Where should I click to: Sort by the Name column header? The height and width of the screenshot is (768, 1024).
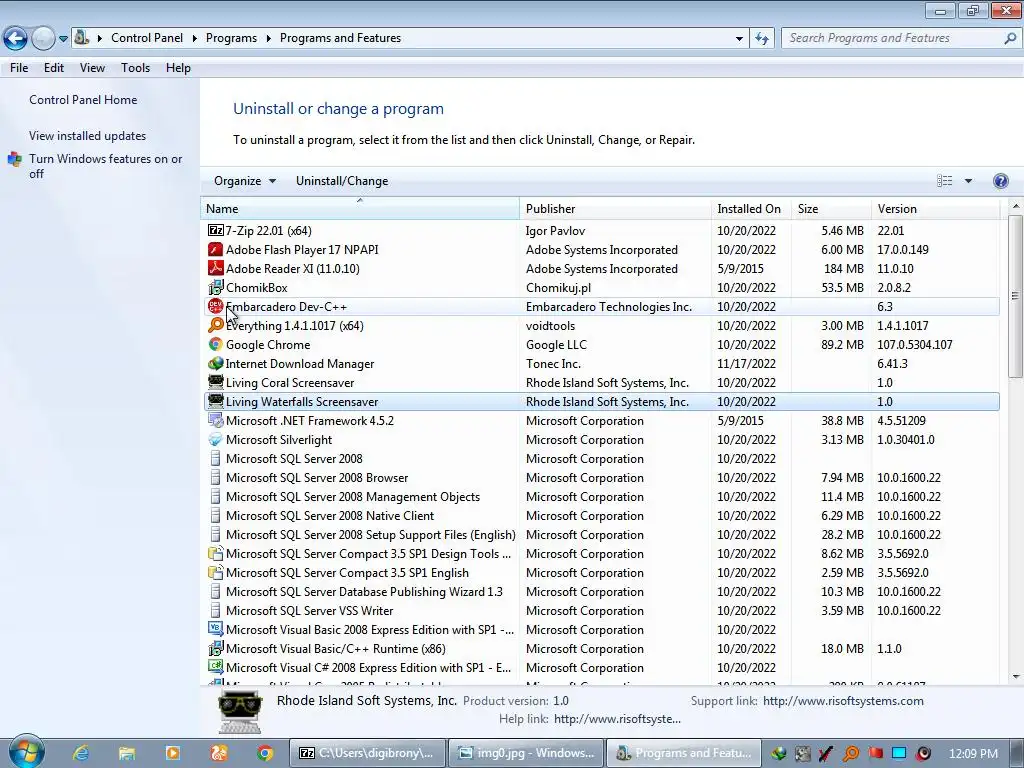coord(360,209)
